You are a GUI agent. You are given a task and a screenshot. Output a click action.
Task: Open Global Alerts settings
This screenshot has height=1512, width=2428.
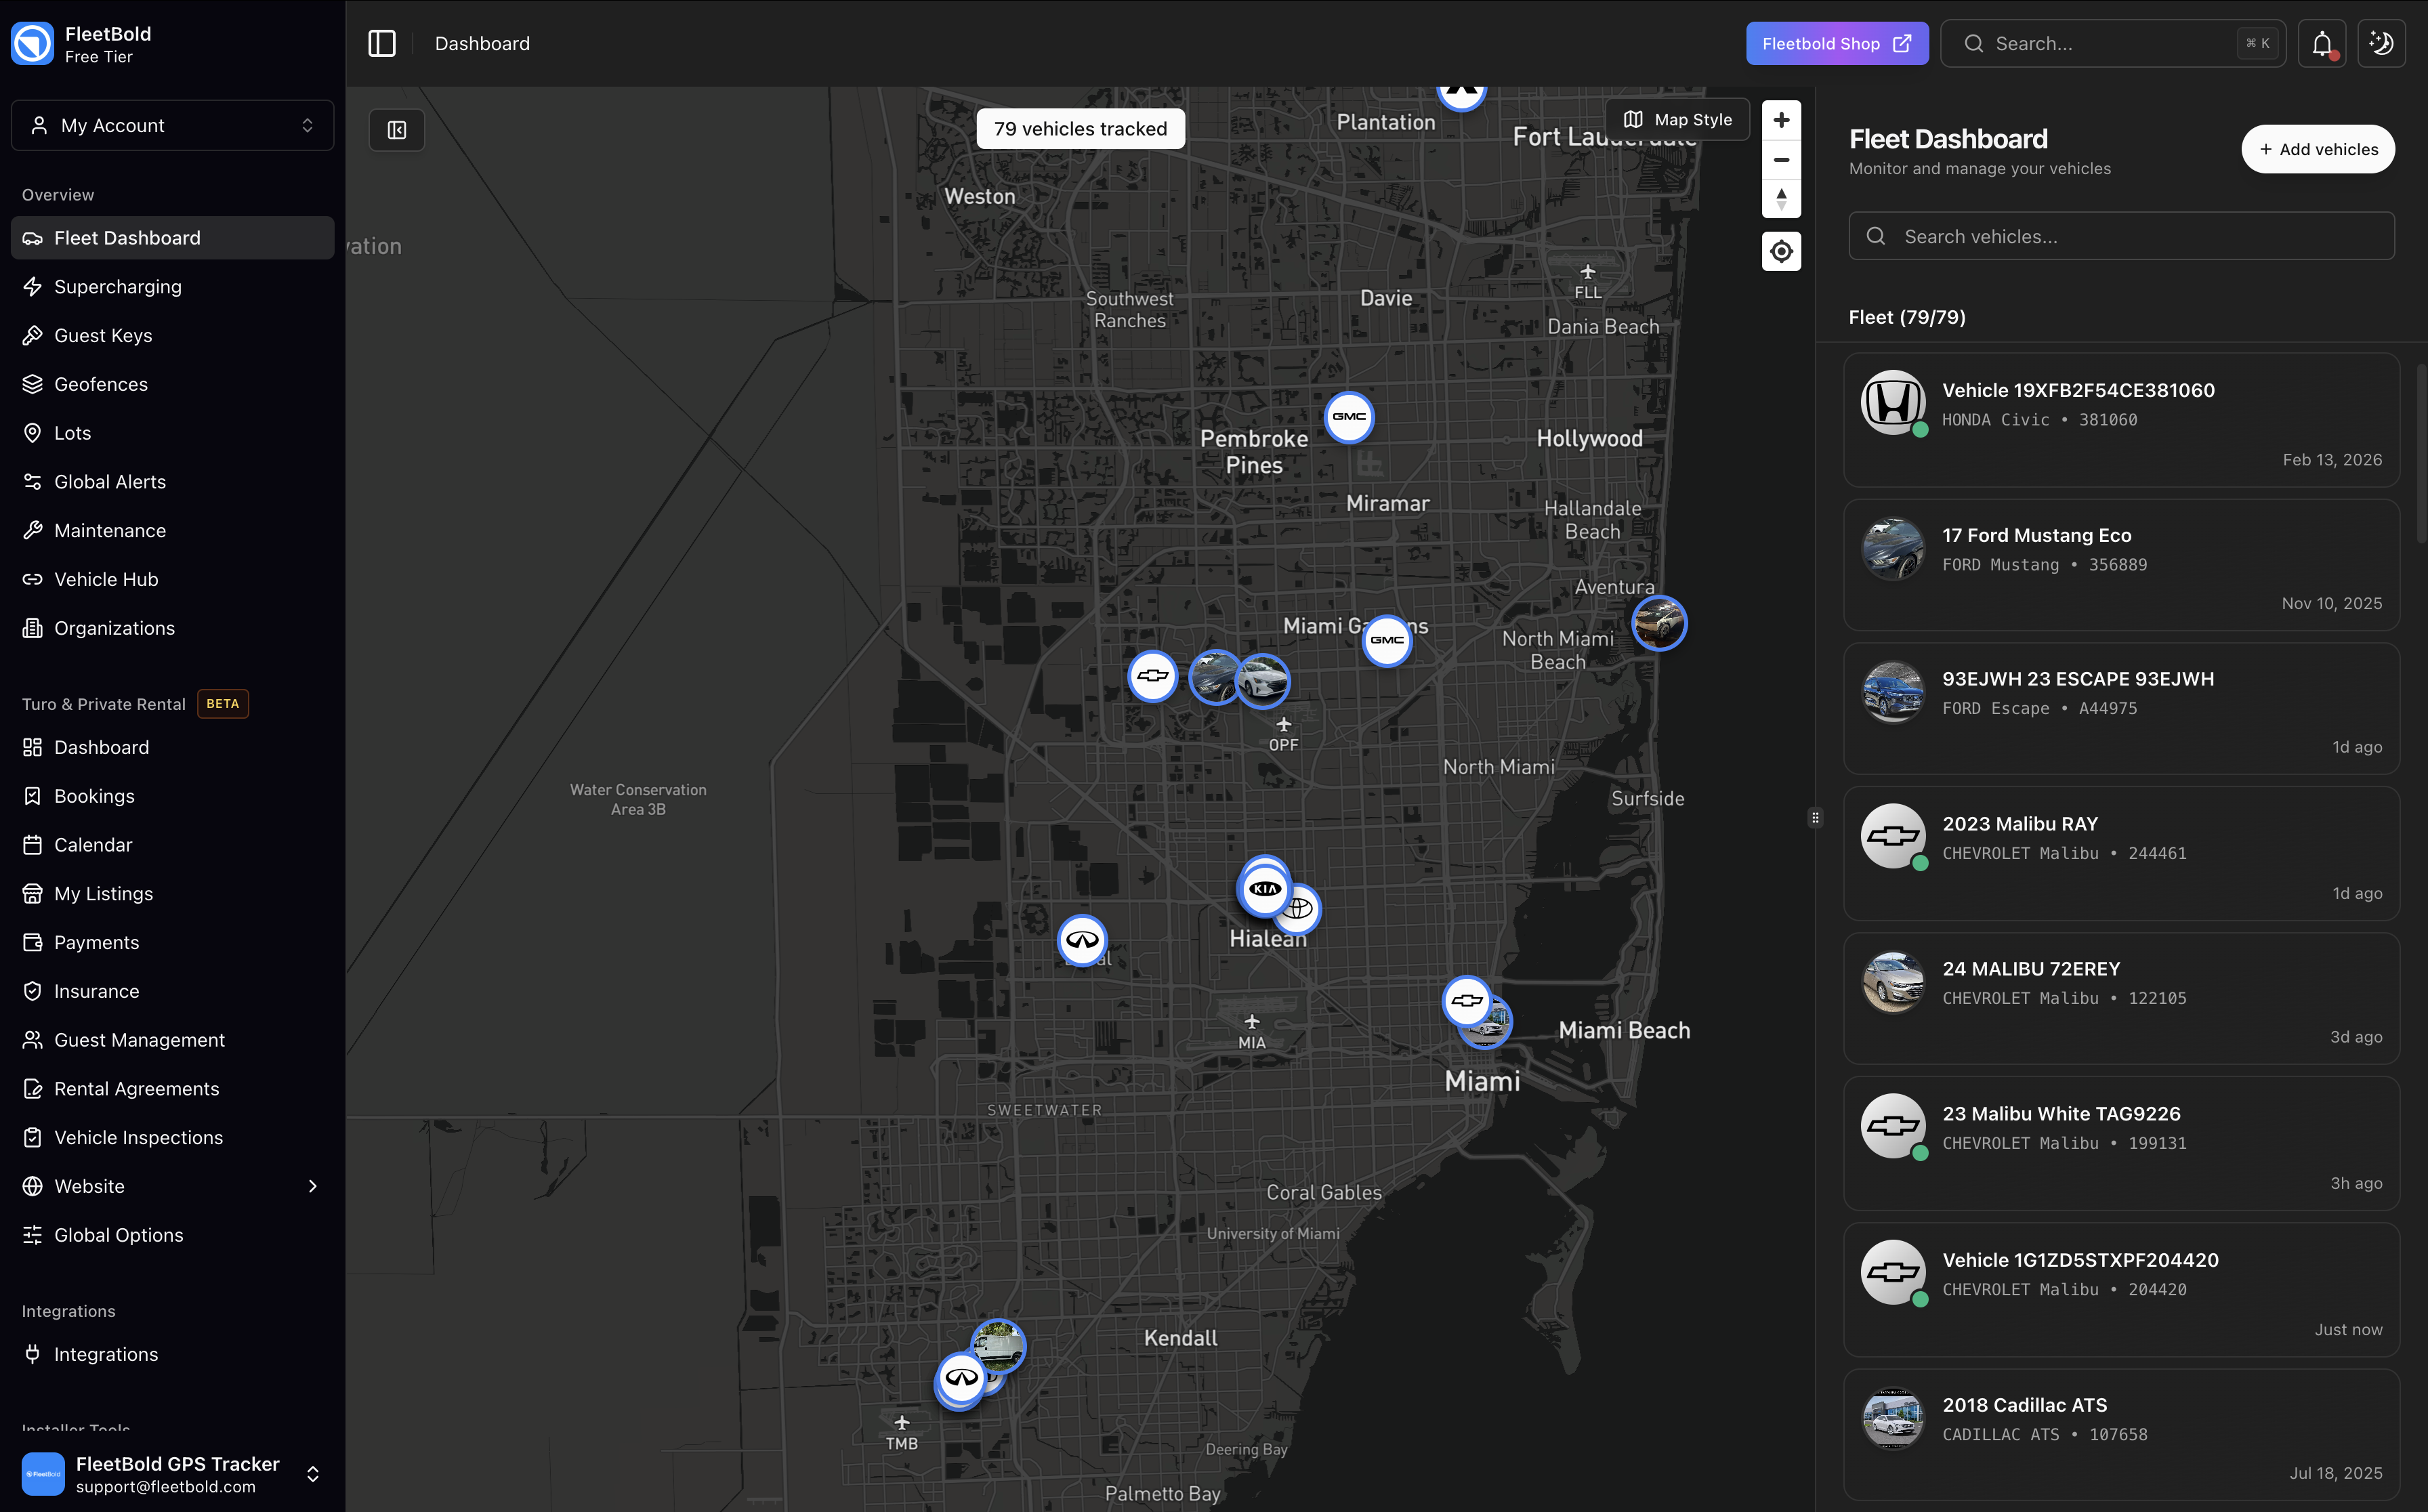coord(109,481)
